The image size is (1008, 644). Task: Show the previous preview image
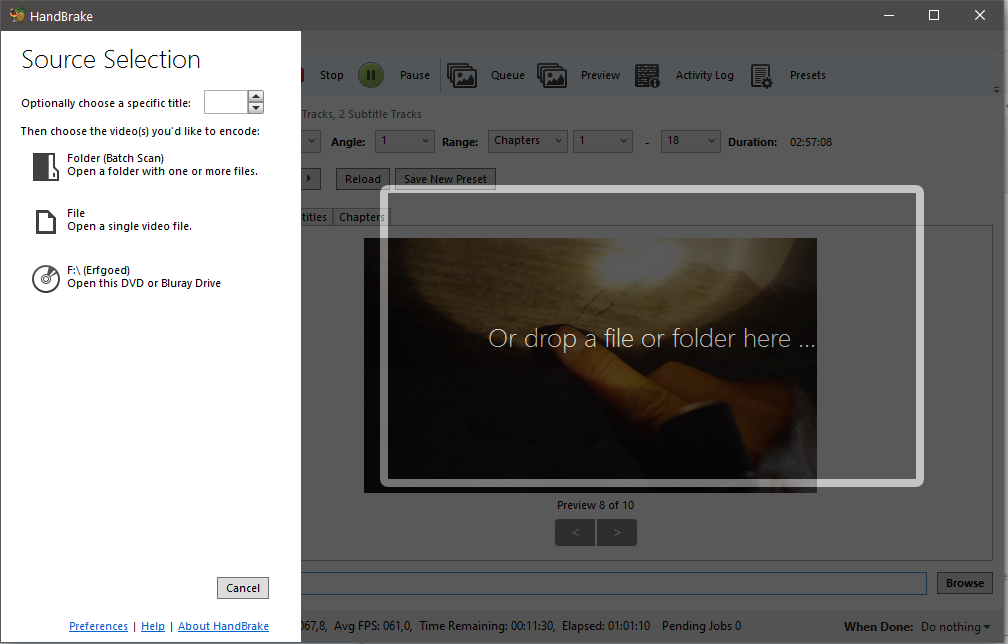pos(575,532)
